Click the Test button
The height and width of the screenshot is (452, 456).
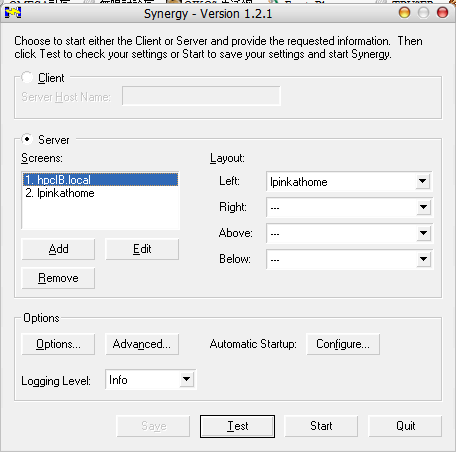point(237,426)
